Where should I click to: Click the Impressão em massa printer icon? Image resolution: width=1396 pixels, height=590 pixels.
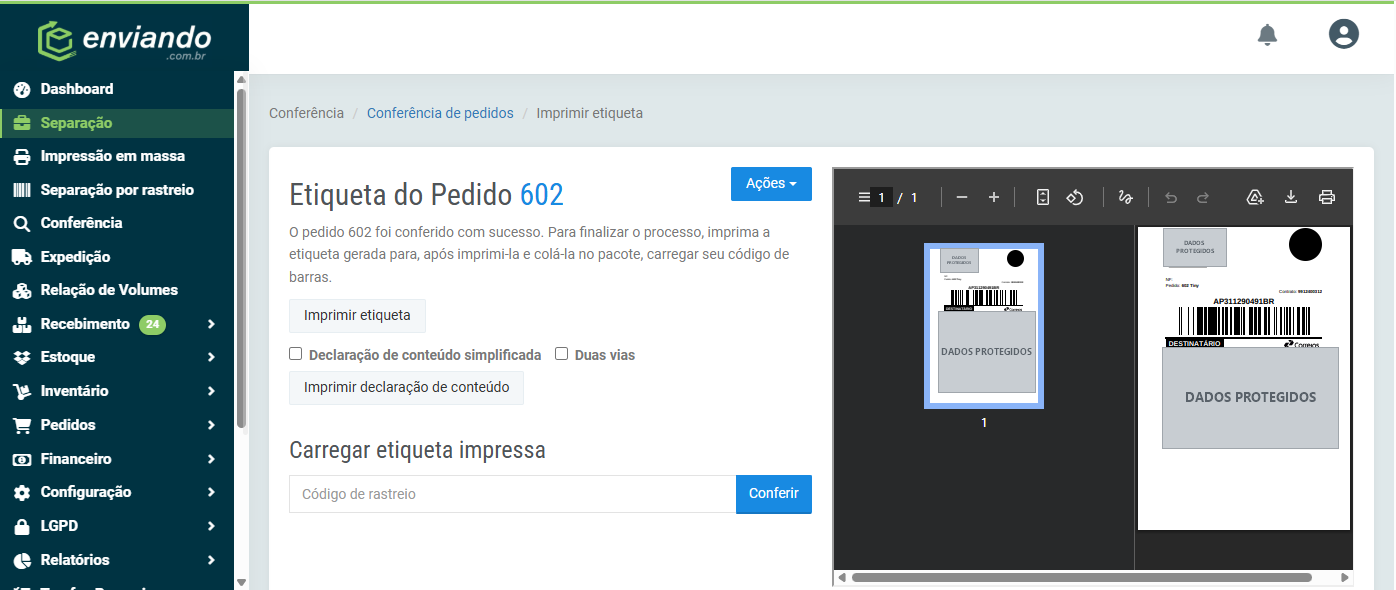[x=22, y=157]
